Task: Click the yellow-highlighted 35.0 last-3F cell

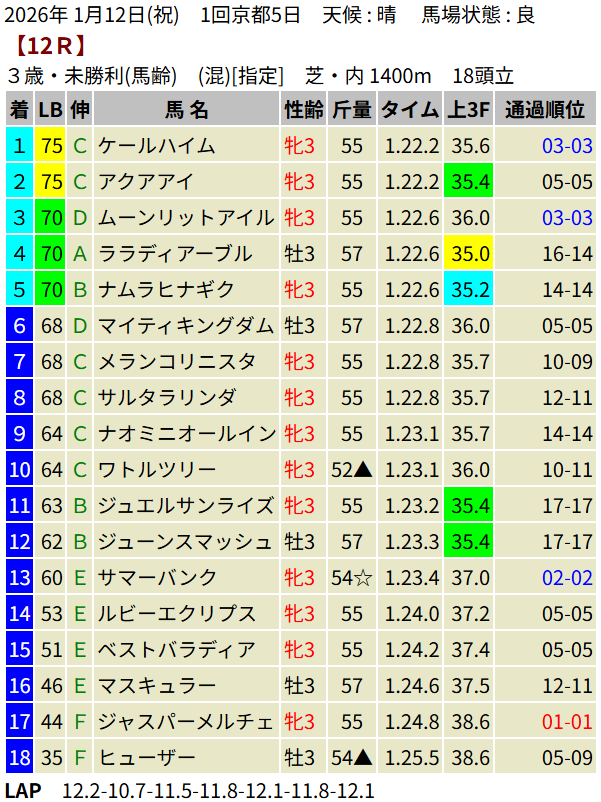Action: [470, 254]
